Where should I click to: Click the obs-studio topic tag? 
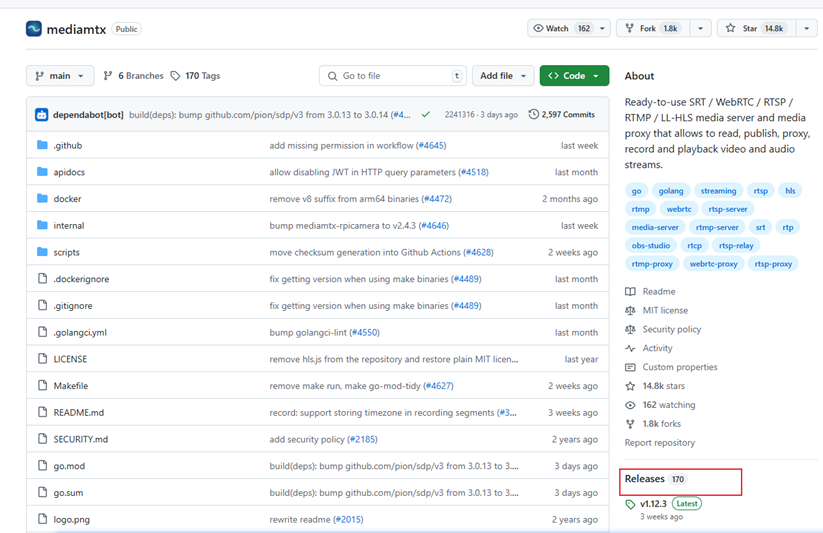point(651,245)
